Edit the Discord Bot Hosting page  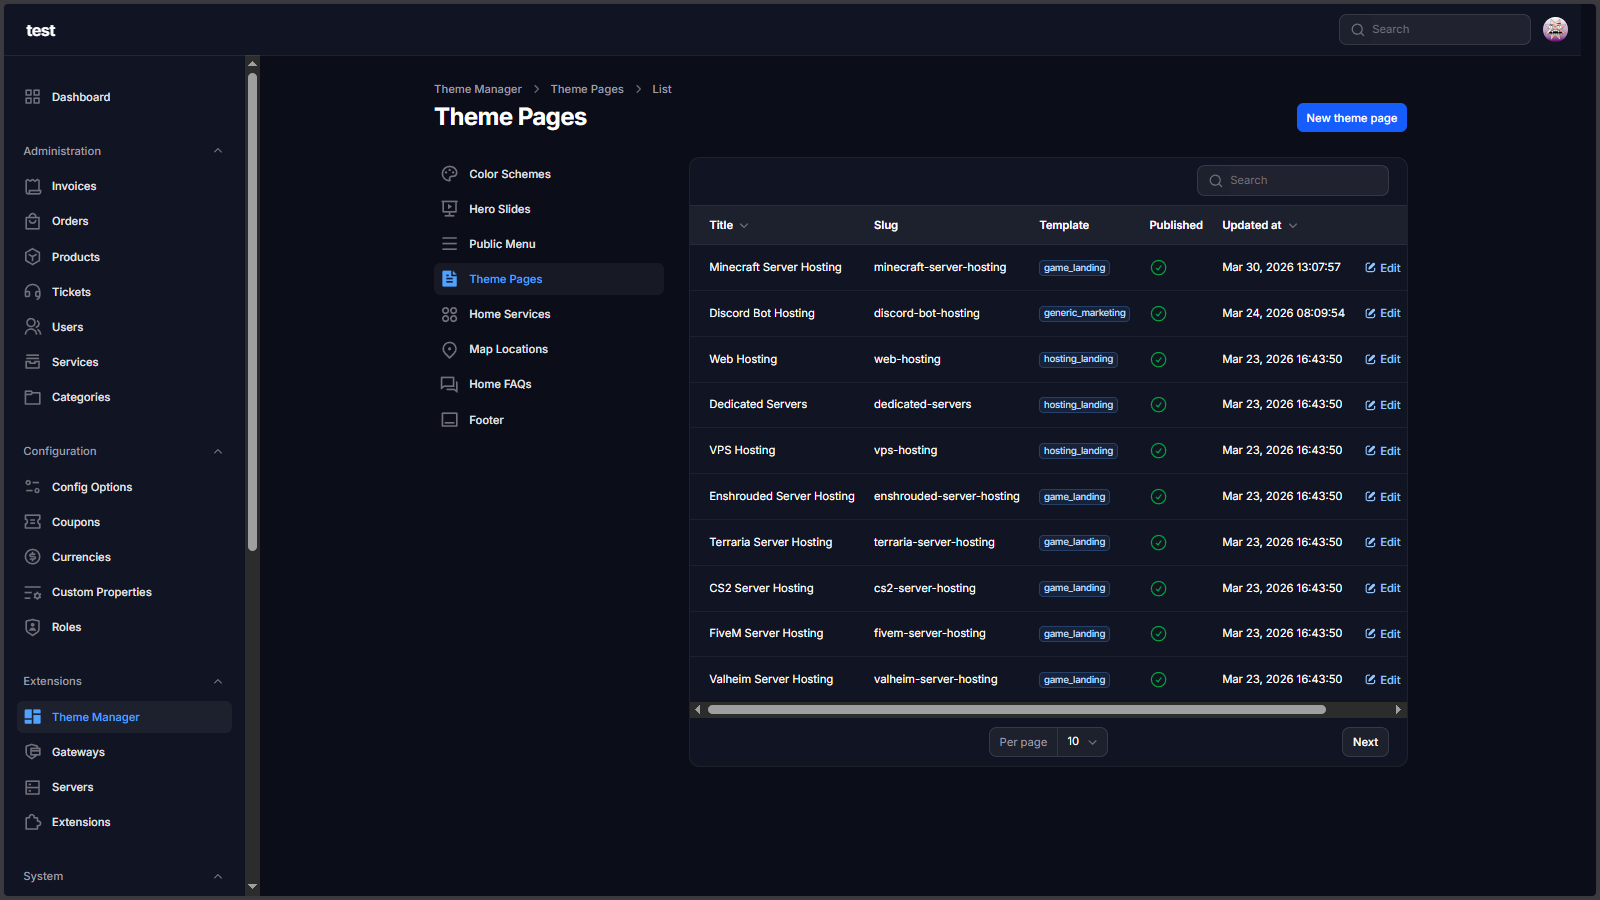pos(1383,313)
